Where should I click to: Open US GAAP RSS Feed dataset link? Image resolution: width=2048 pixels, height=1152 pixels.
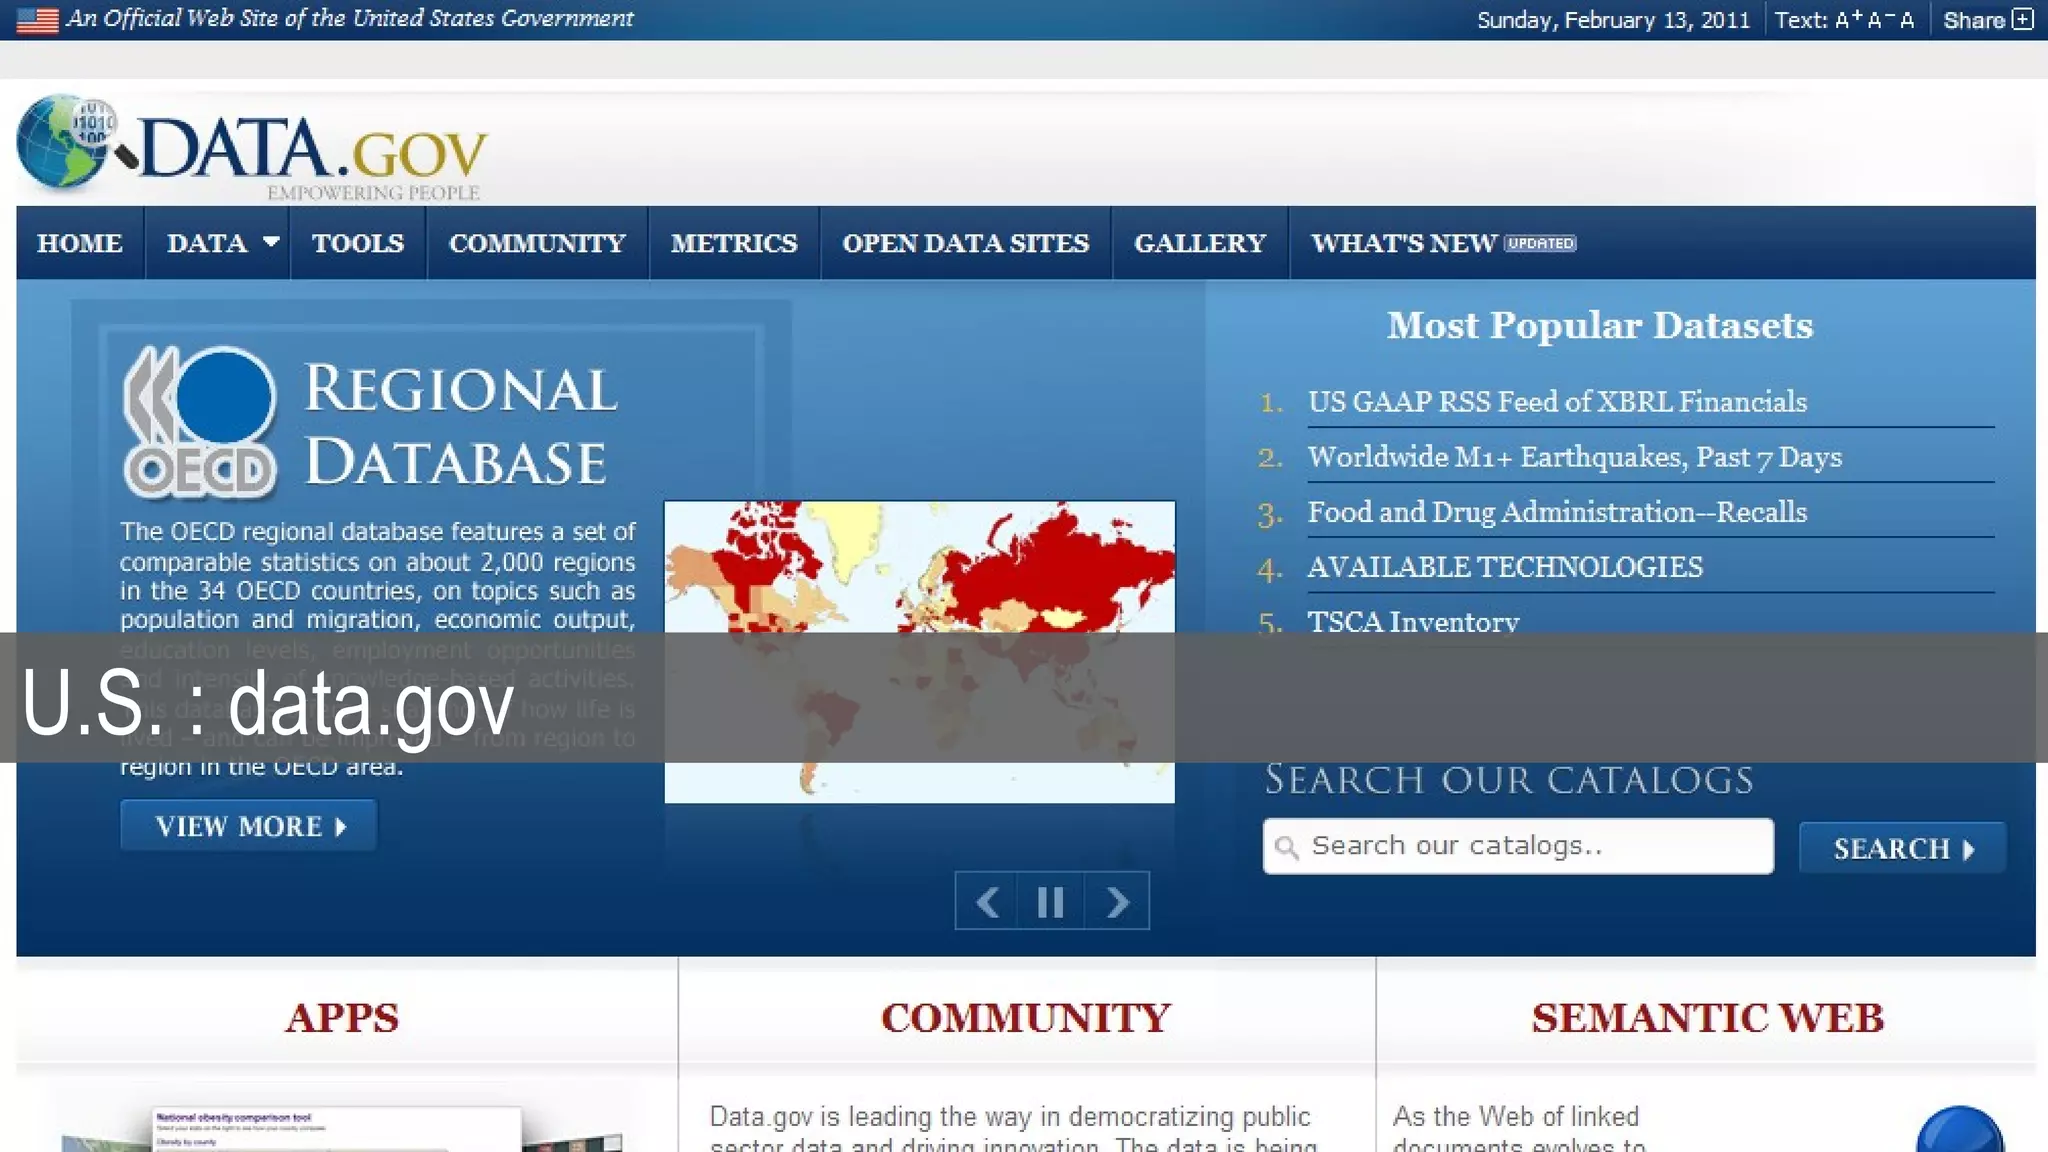click(x=1556, y=402)
